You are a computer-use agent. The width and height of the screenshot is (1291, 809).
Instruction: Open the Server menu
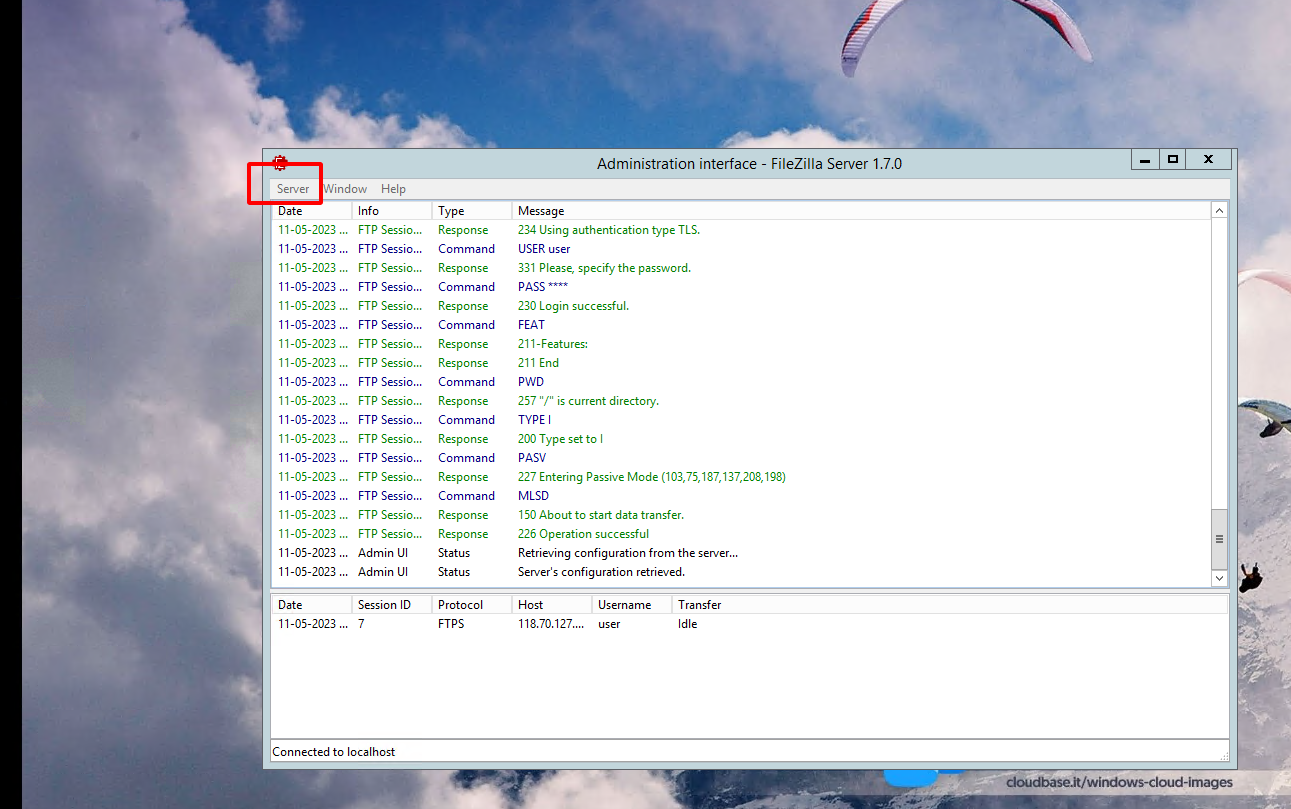[x=292, y=188]
